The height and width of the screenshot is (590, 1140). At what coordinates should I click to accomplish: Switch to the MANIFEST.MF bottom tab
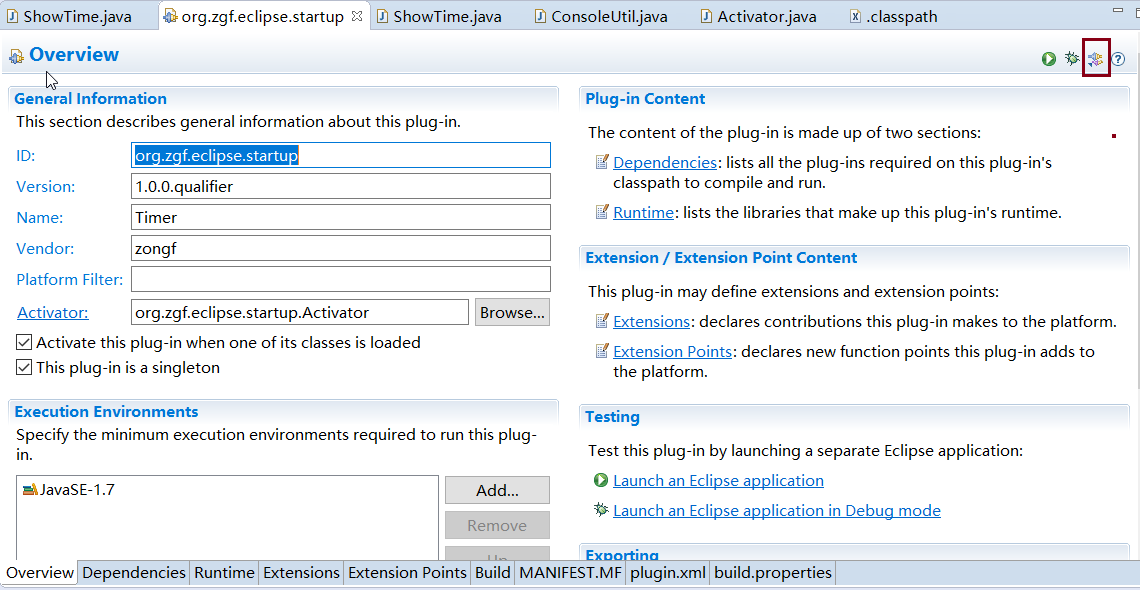point(570,573)
